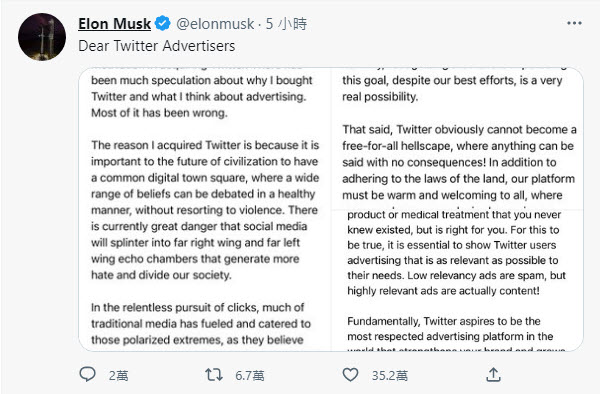Click the 6.7萬 retweet count

(249, 376)
